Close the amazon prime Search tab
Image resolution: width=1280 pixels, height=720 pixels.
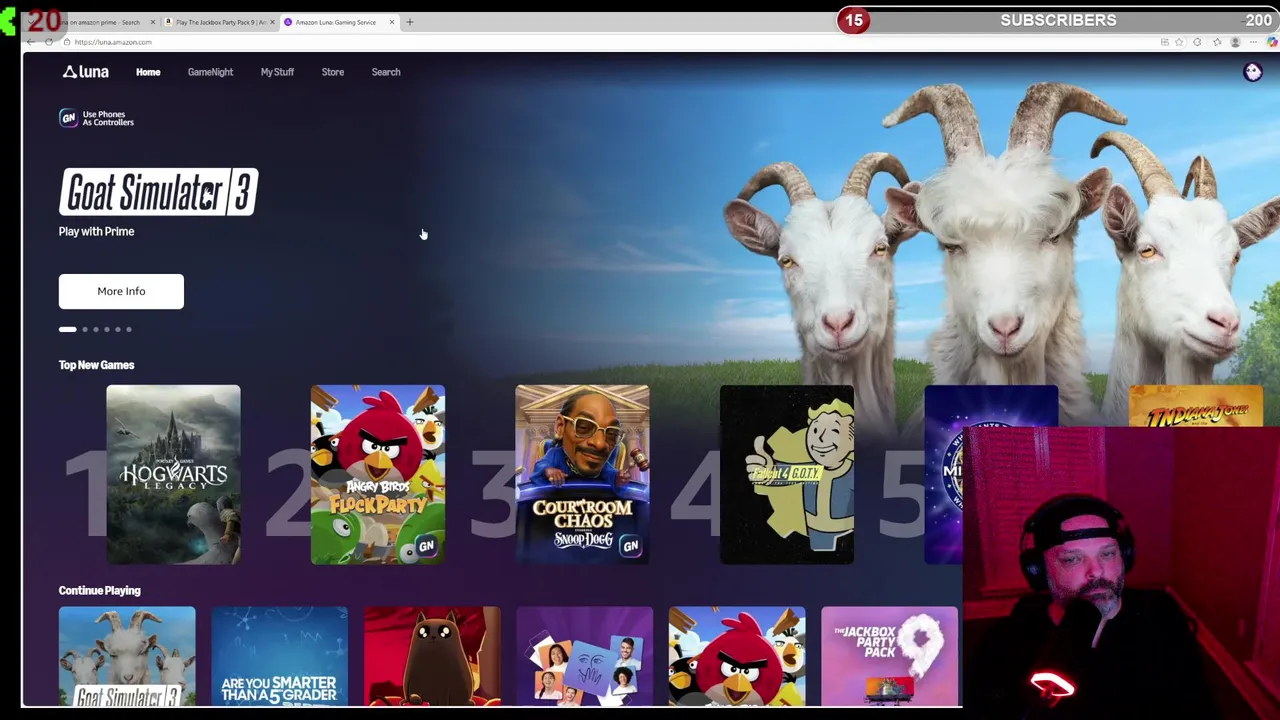(x=153, y=22)
